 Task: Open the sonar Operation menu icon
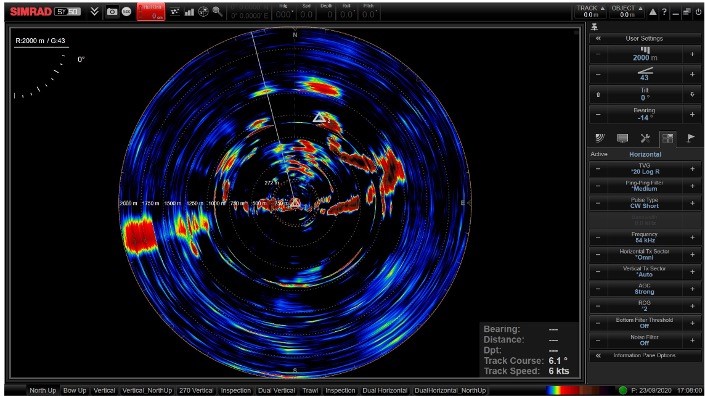point(600,138)
